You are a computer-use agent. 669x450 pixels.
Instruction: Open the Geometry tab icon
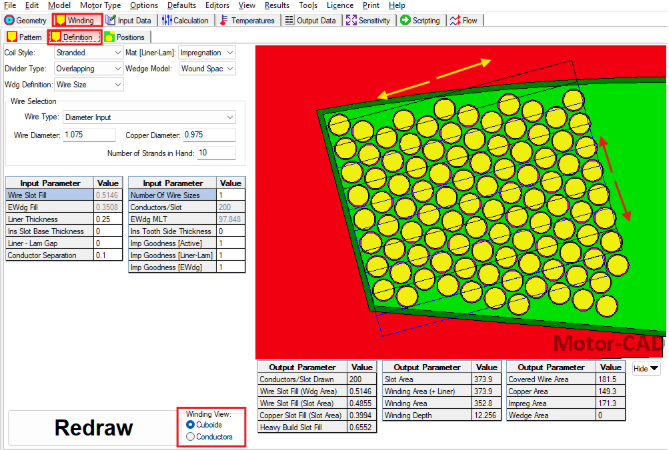[x=10, y=20]
